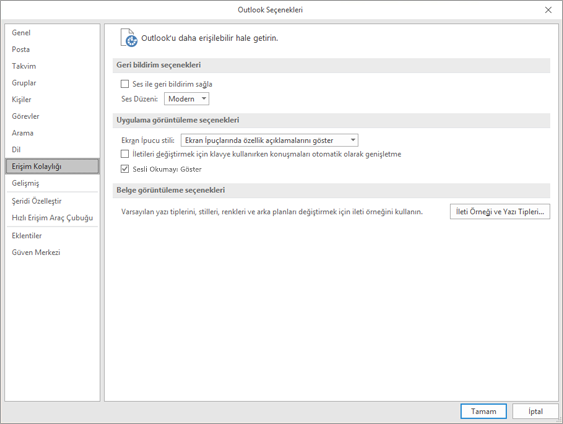Expand Ekran İpucu stili dropdown
Screen dimensions: 563x424
click(269, 140)
